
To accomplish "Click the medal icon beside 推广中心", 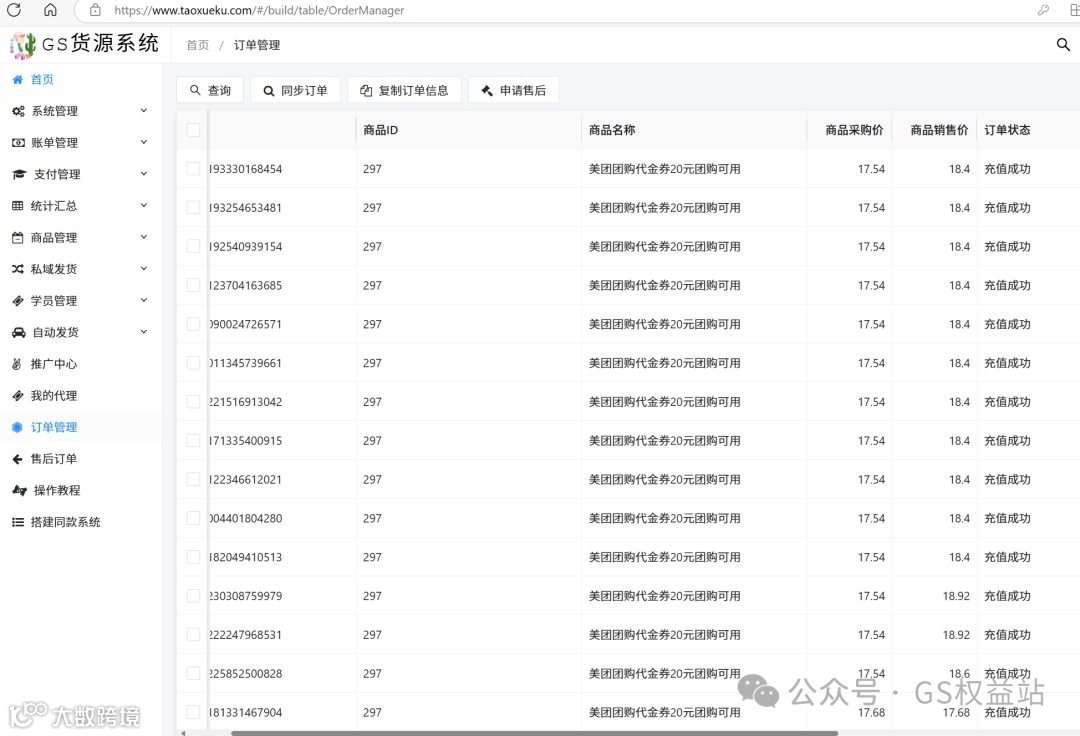I will tap(17, 364).
